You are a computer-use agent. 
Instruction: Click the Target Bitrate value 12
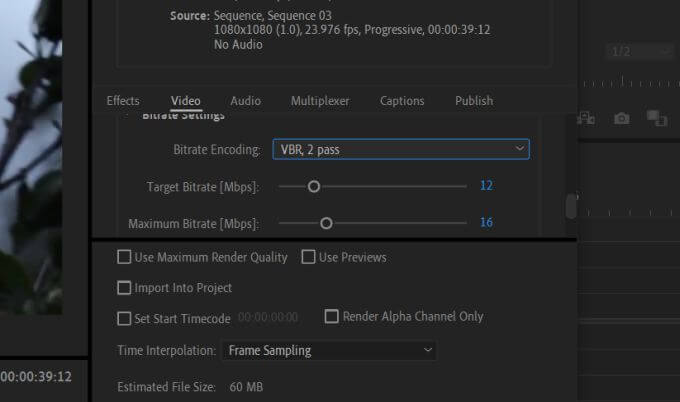(486, 186)
